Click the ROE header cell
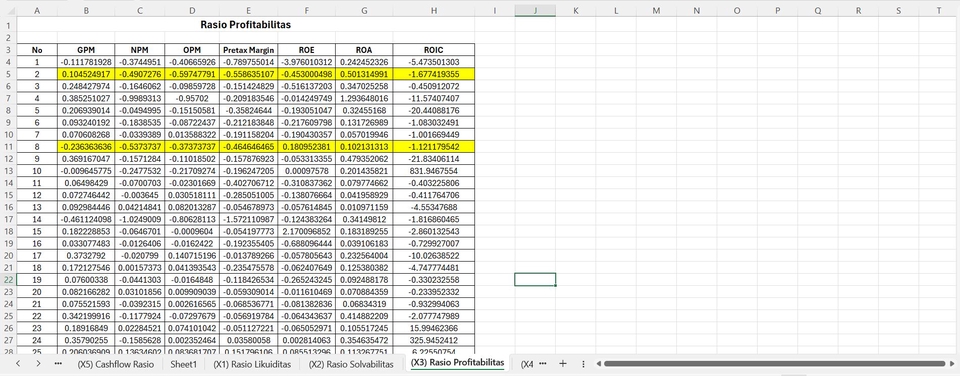 point(306,50)
